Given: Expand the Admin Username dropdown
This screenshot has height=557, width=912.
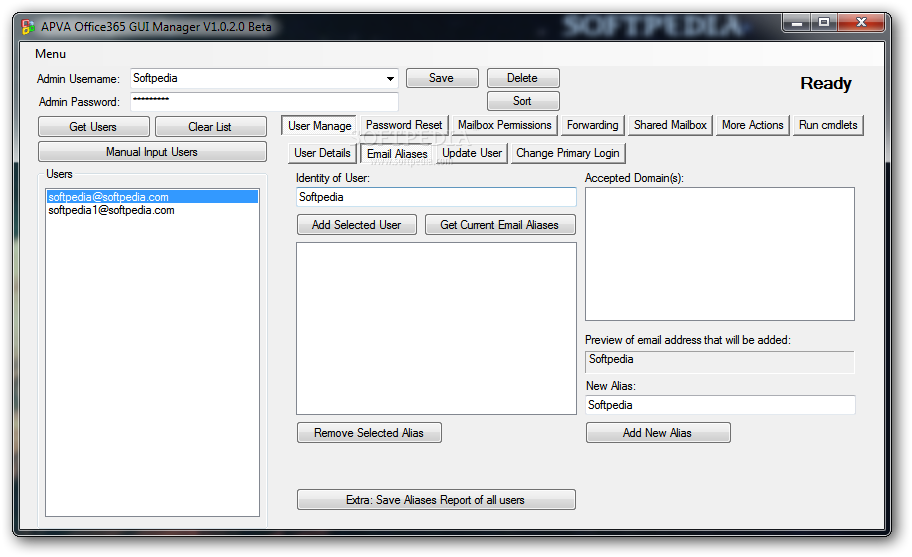Looking at the screenshot, I should tap(390, 78).
